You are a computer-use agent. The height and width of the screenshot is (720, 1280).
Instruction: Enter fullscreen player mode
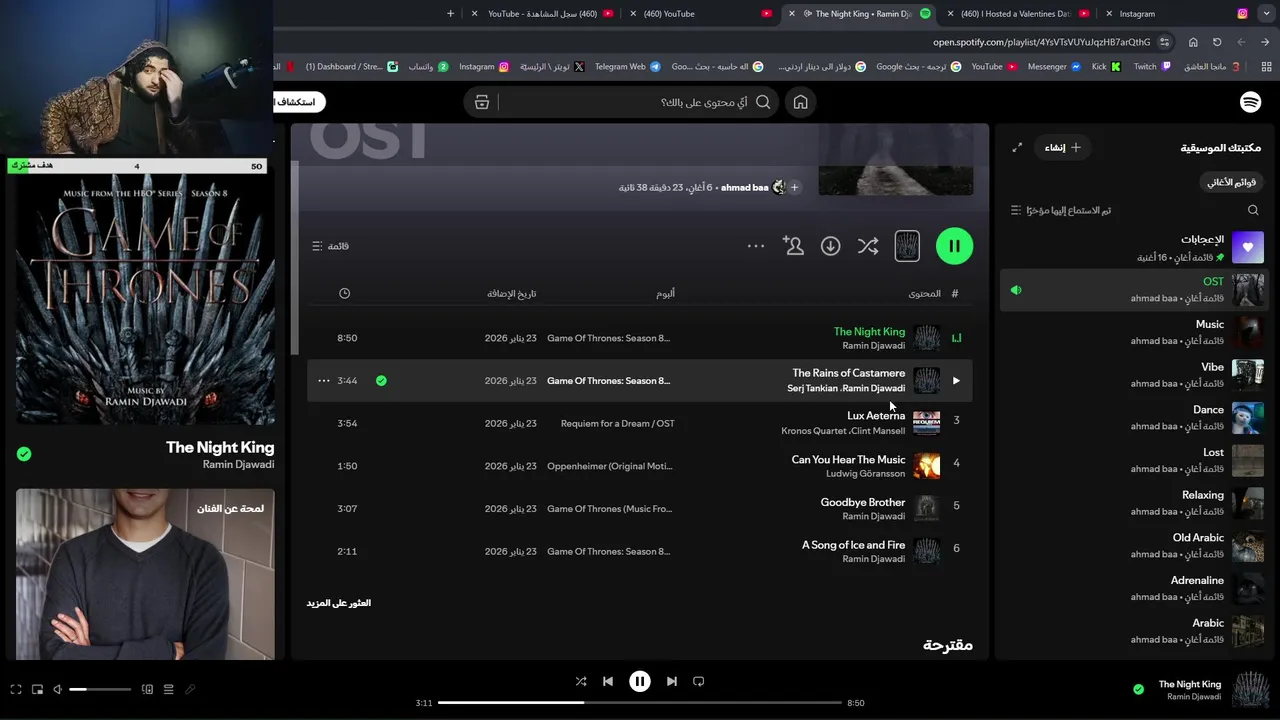16,689
